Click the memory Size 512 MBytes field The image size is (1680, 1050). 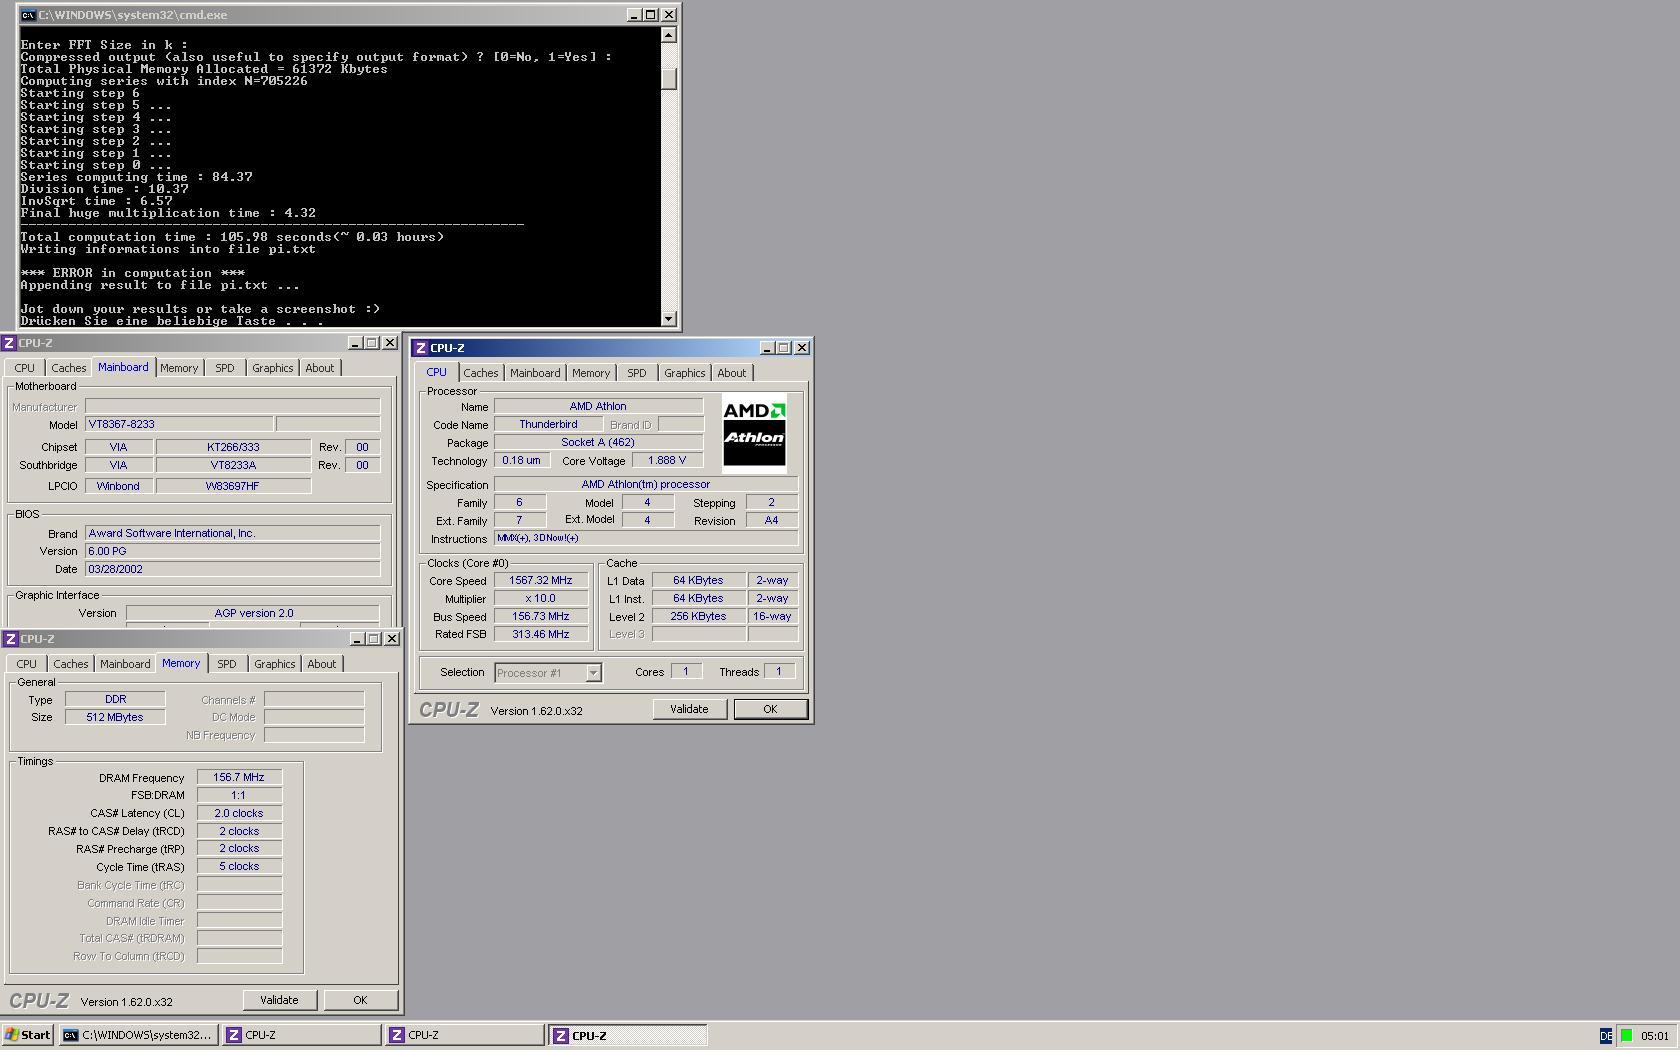115,717
